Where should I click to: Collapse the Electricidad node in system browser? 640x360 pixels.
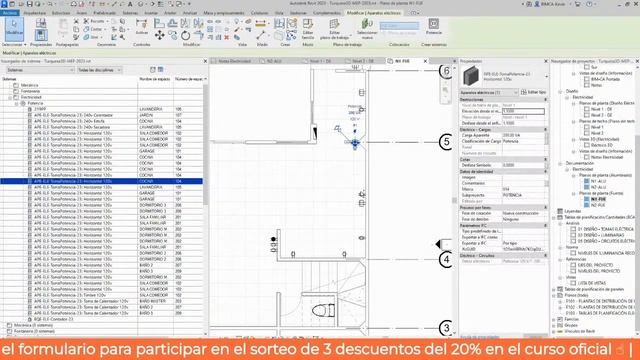pyautogui.click(x=10, y=98)
